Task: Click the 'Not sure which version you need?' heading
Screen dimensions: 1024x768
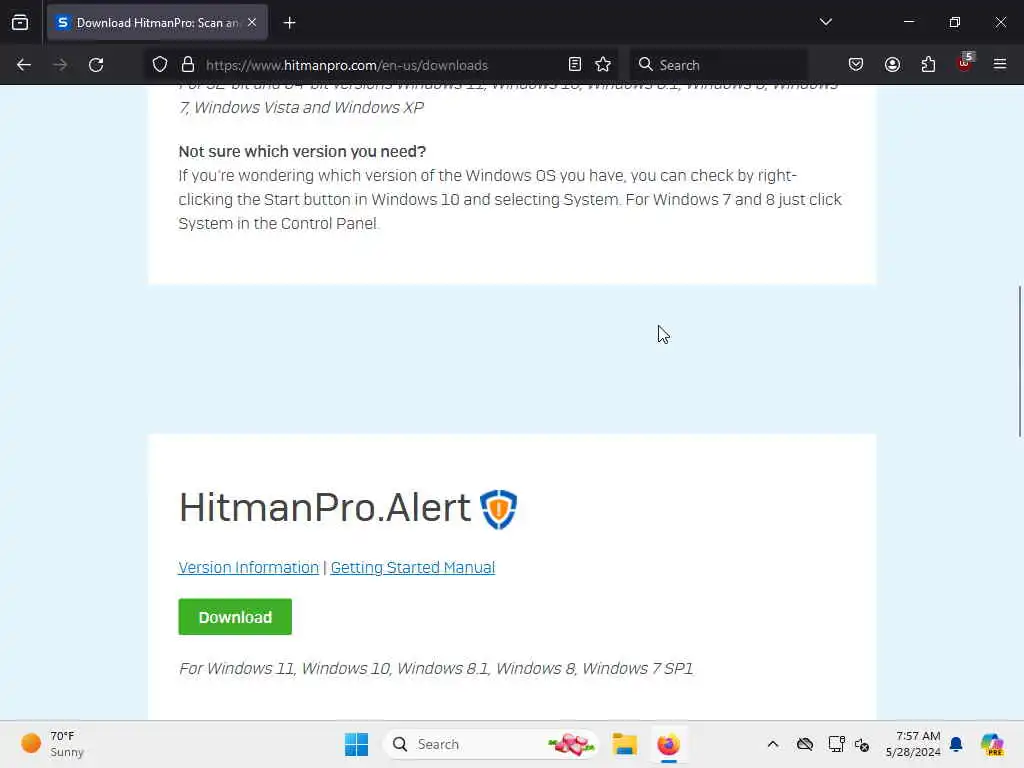Action: (302, 152)
